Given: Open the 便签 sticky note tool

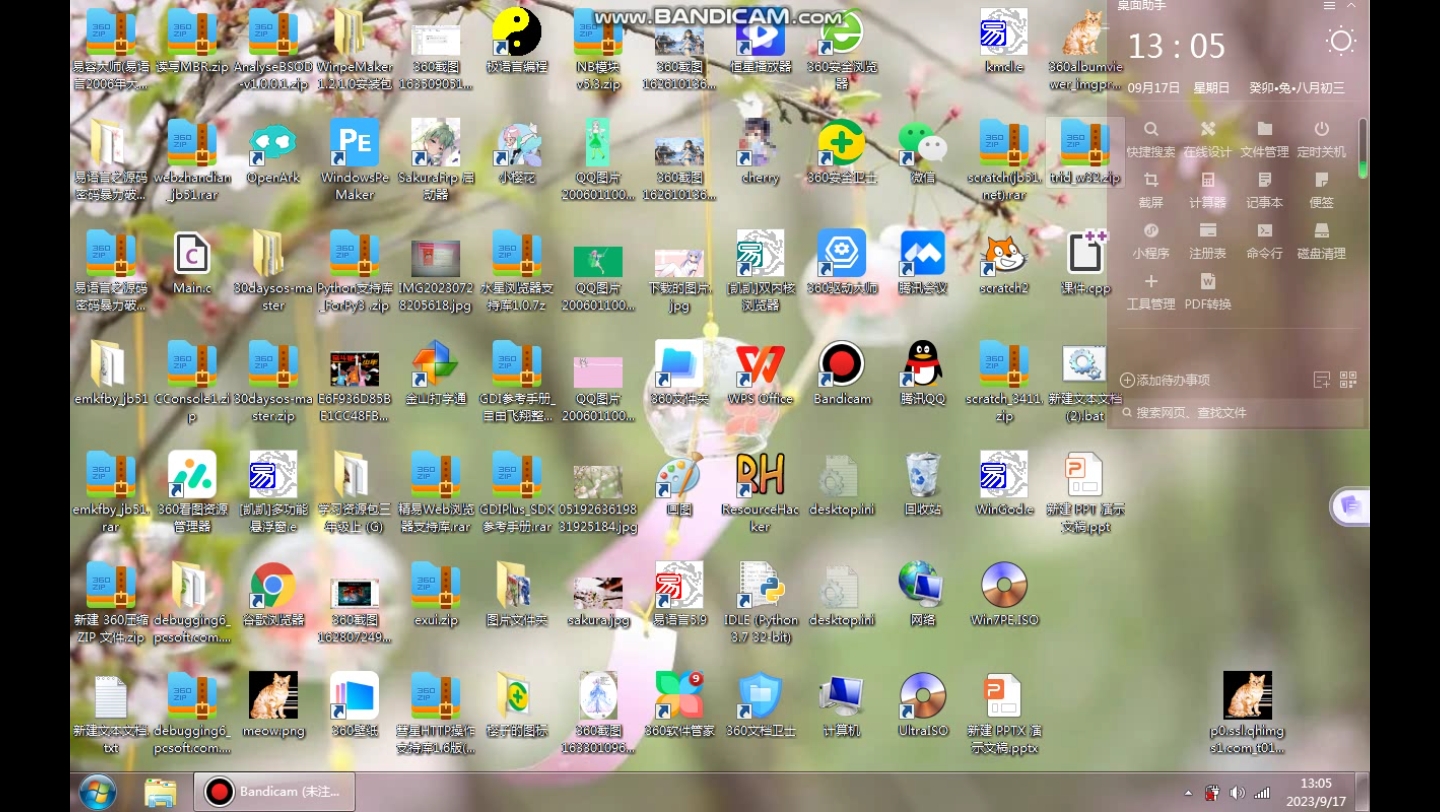Looking at the screenshot, I should coord(1322,190).
